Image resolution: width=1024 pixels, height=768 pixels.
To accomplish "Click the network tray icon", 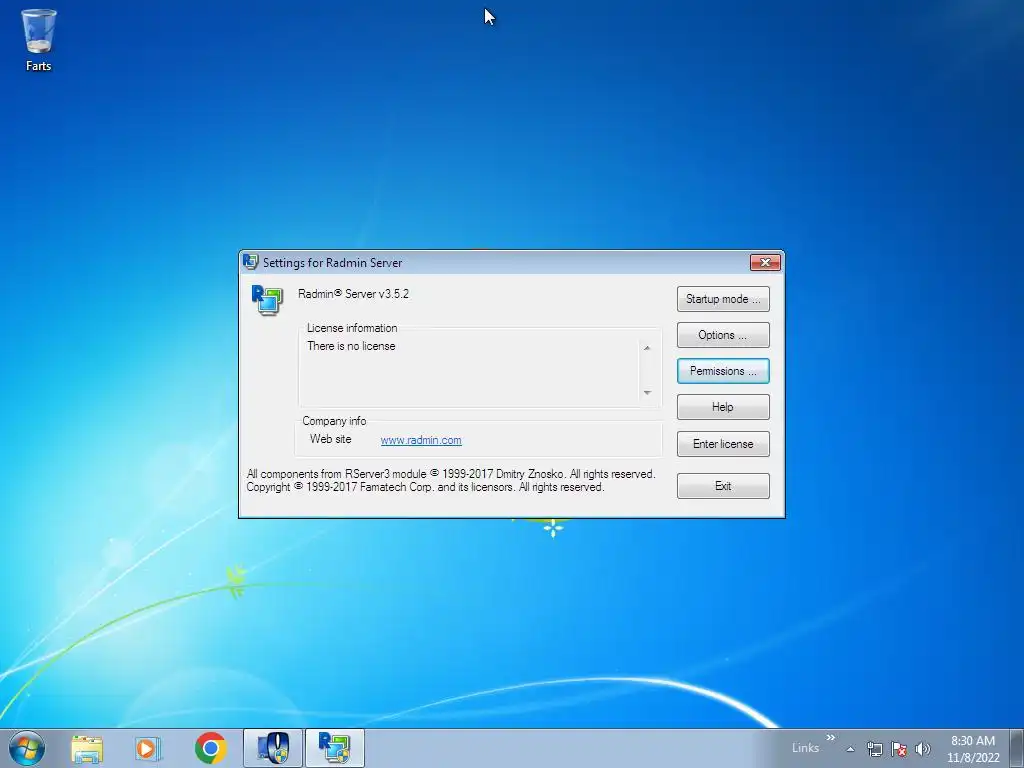I will click(x=874, y=749).
